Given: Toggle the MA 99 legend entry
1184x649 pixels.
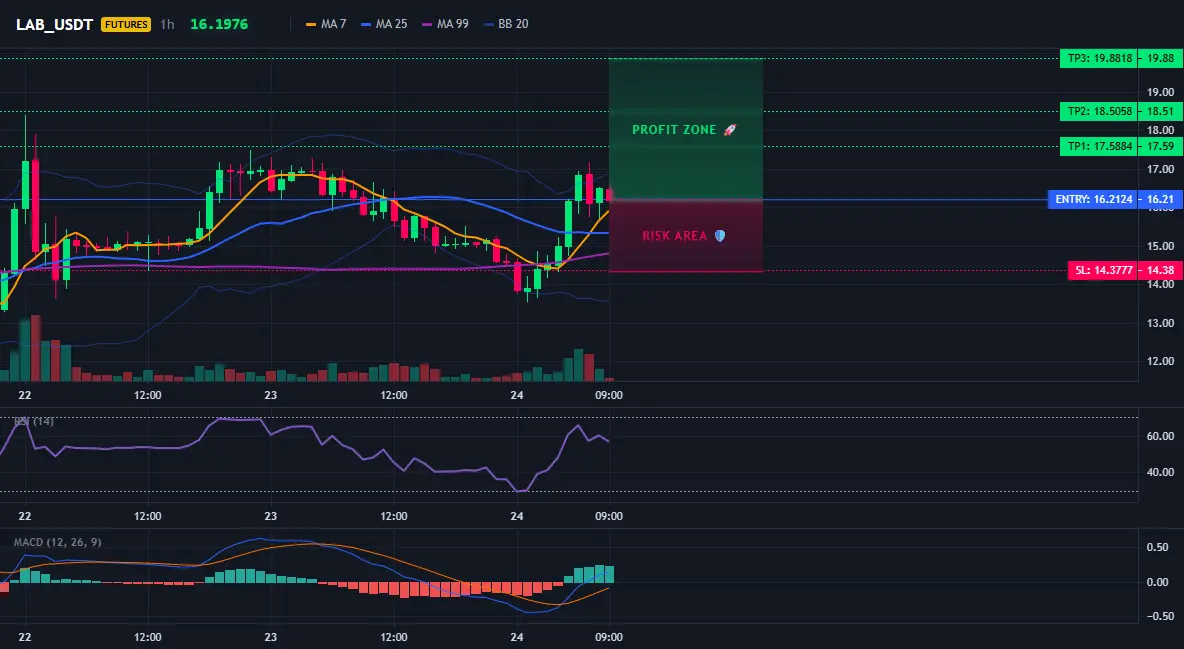Looking at the screenshot, I should pos(445,24).
